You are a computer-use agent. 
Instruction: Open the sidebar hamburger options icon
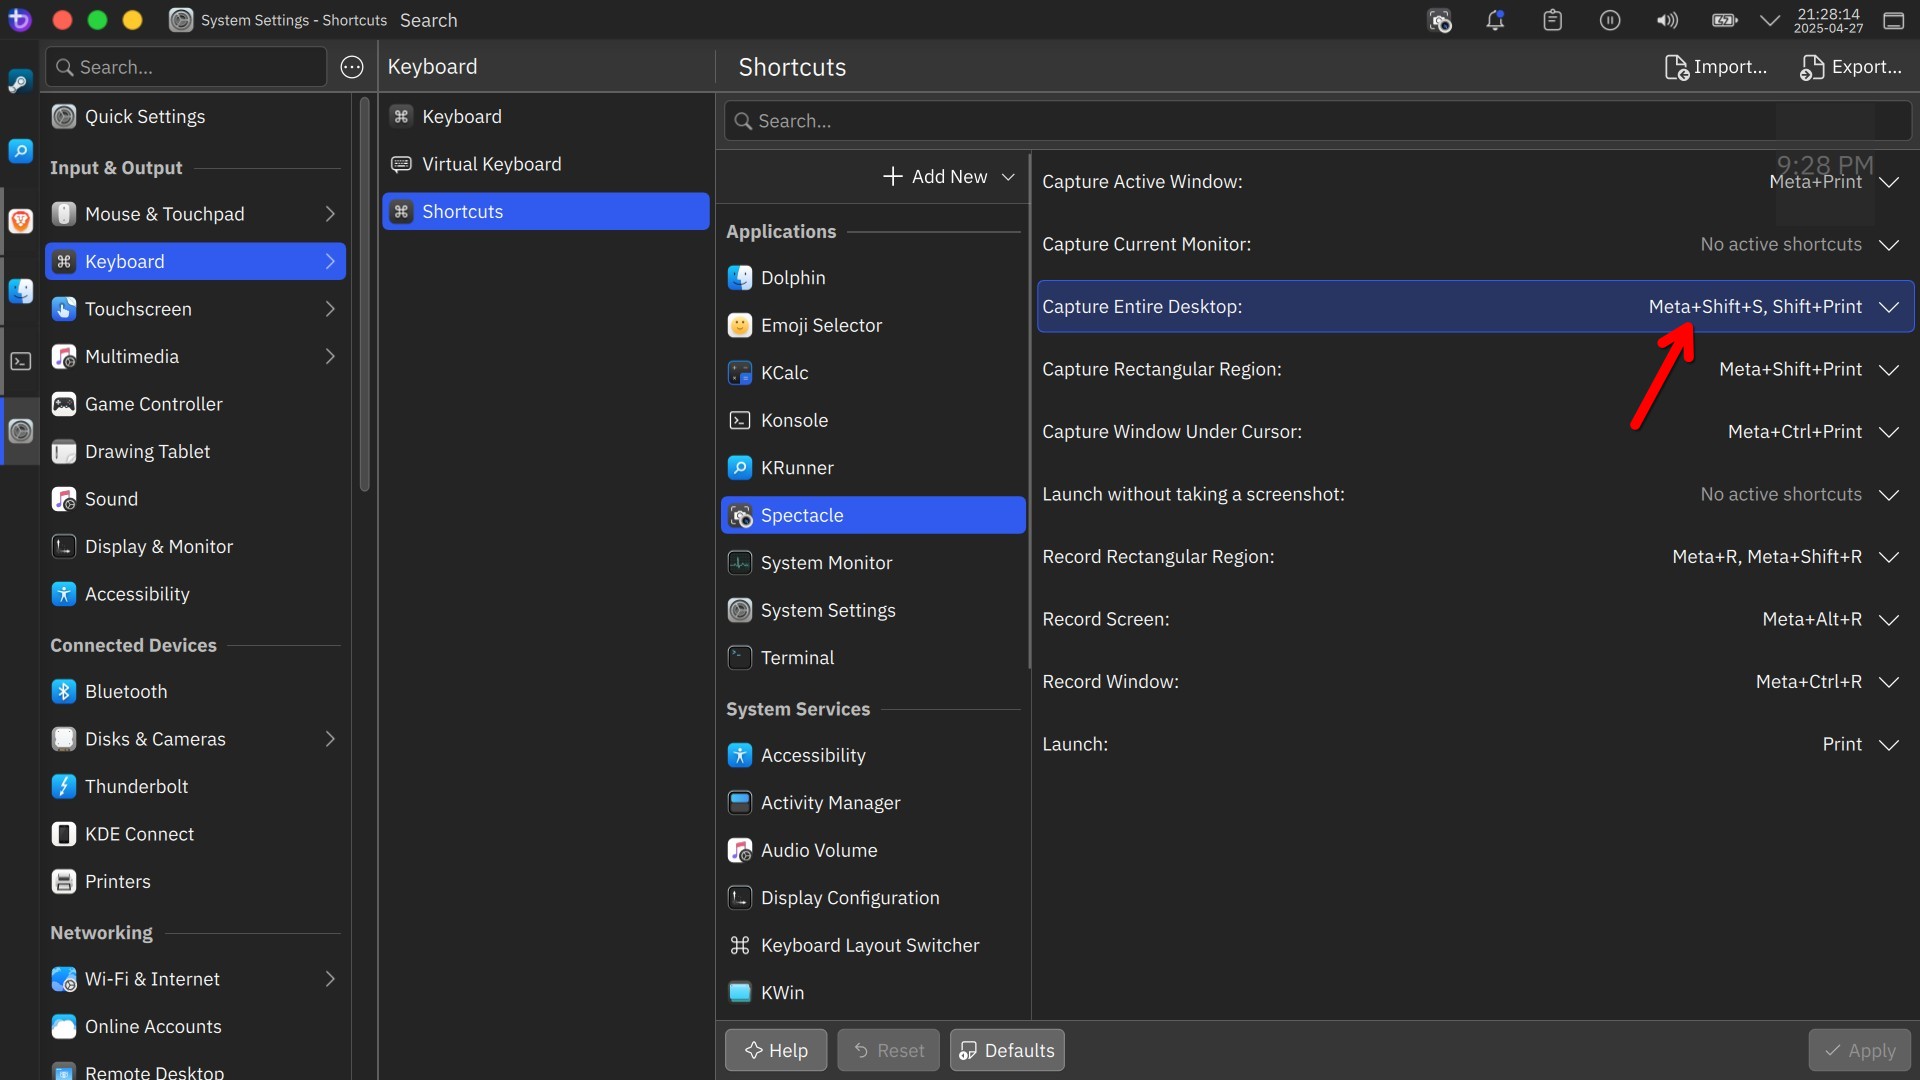pyautogui.click(x=352, y=67)
